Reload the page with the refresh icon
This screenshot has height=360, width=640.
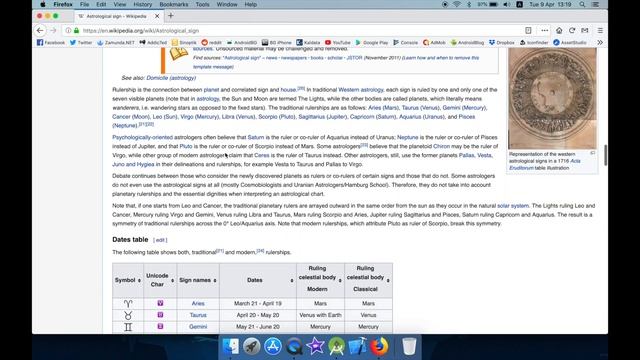[572, 31]
